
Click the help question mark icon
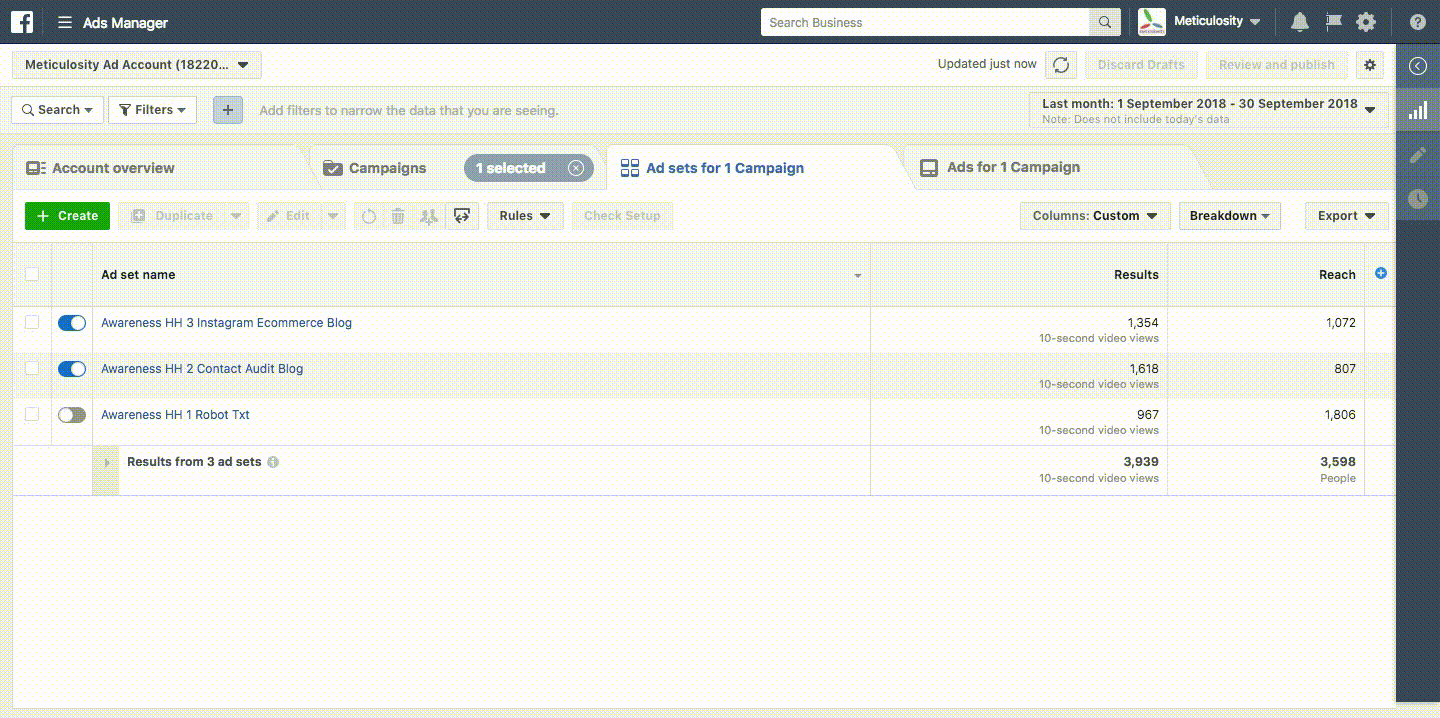point(1417,22)
